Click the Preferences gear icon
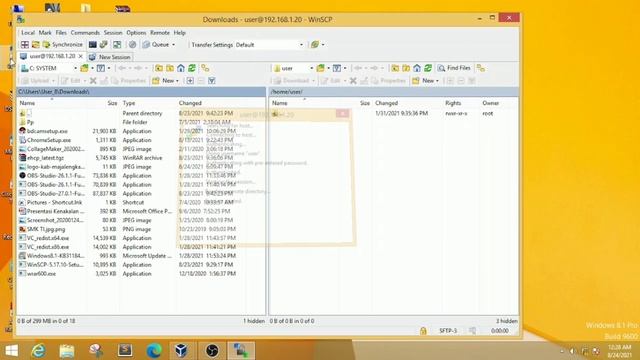This screenshot has height=360, width=640. tap(132, 44)
